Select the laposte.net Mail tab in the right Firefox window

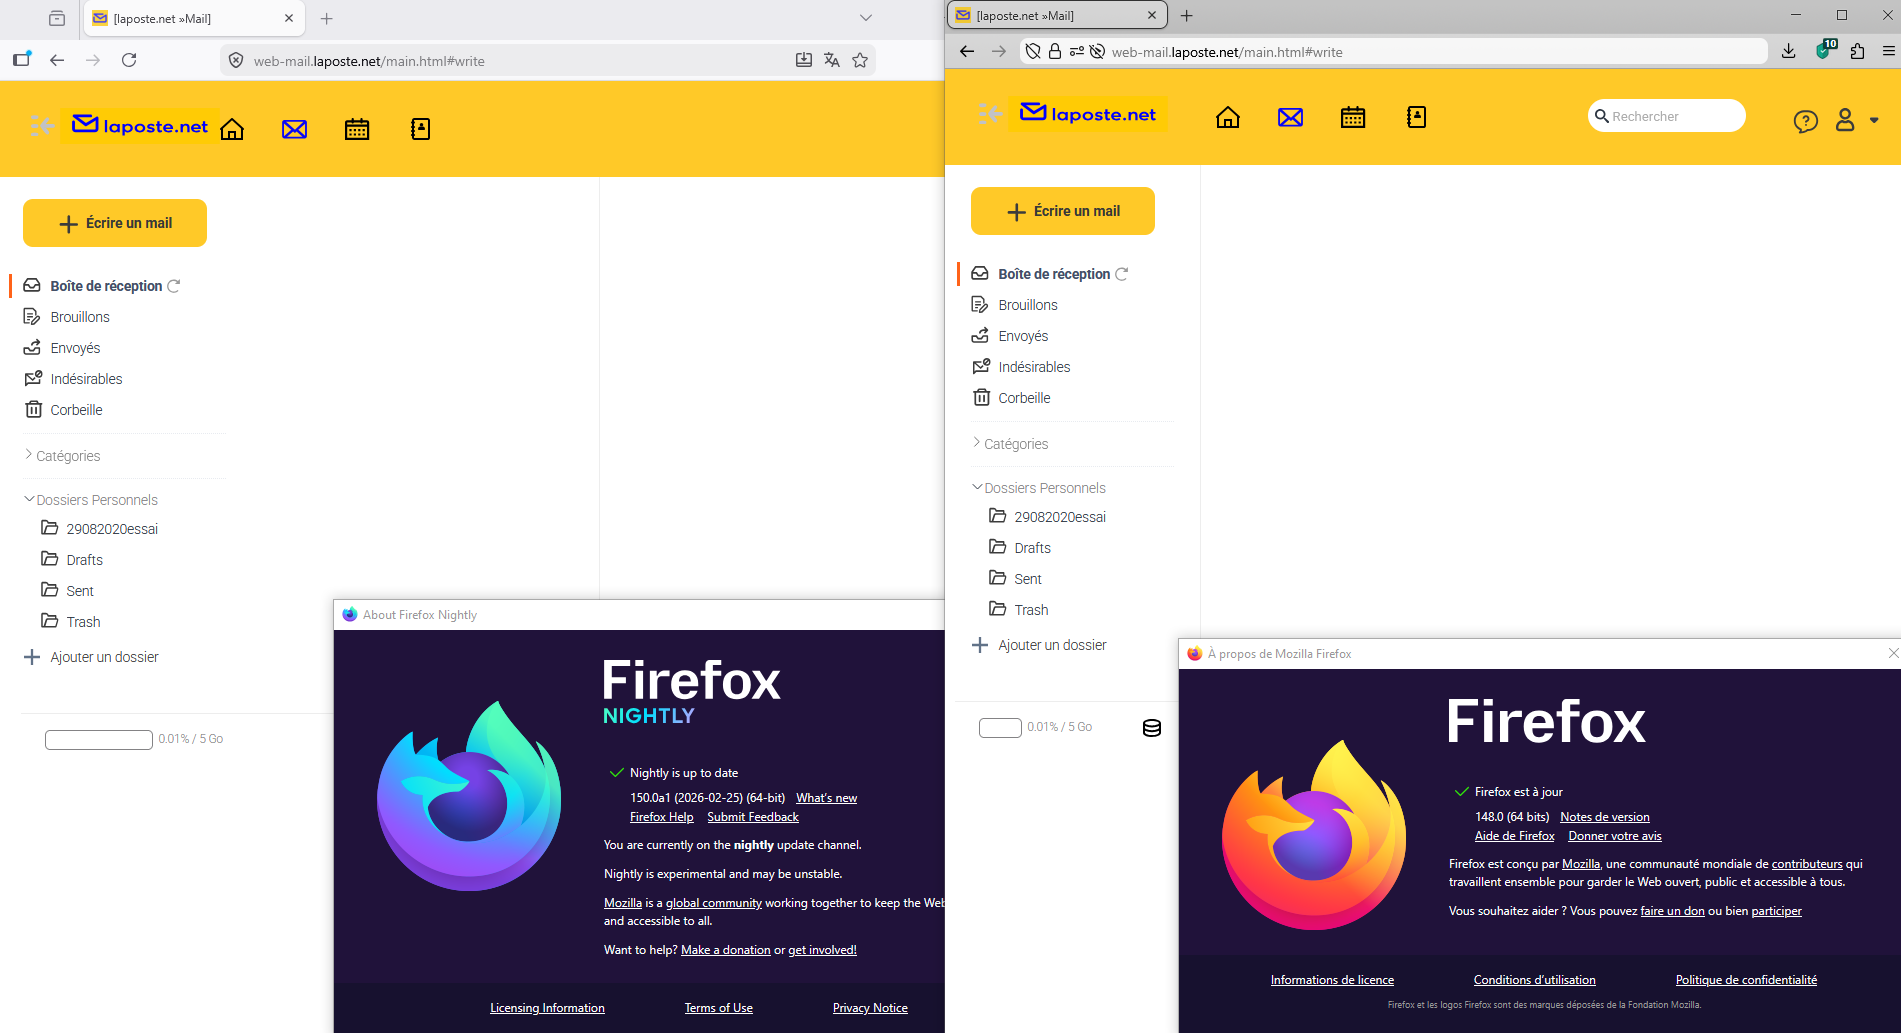pos(1057,15)
